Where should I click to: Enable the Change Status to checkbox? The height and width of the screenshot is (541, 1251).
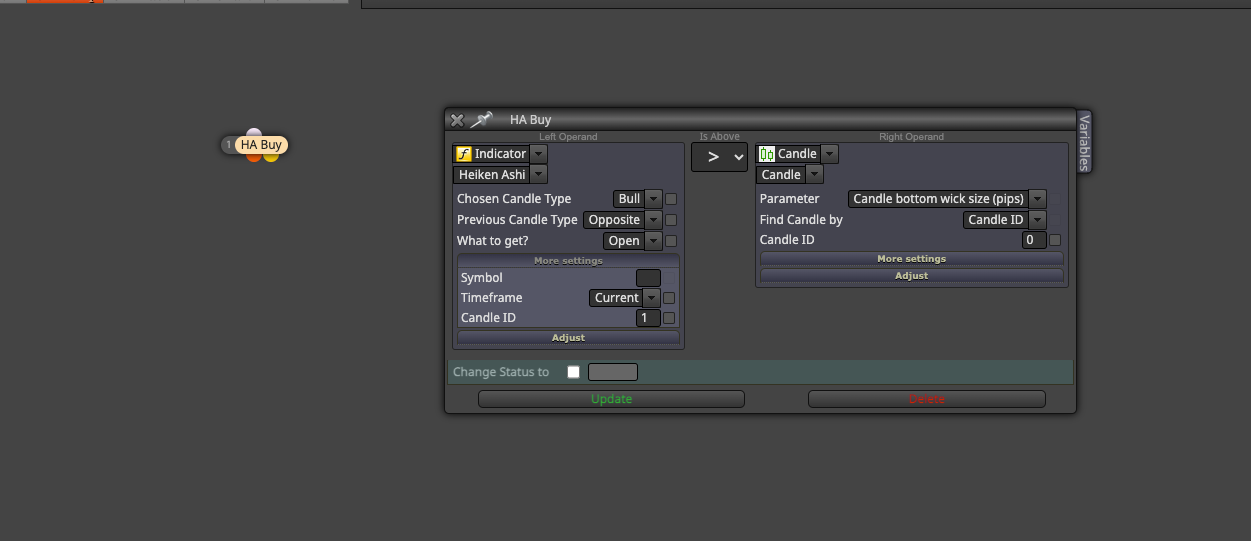point(573,372)
